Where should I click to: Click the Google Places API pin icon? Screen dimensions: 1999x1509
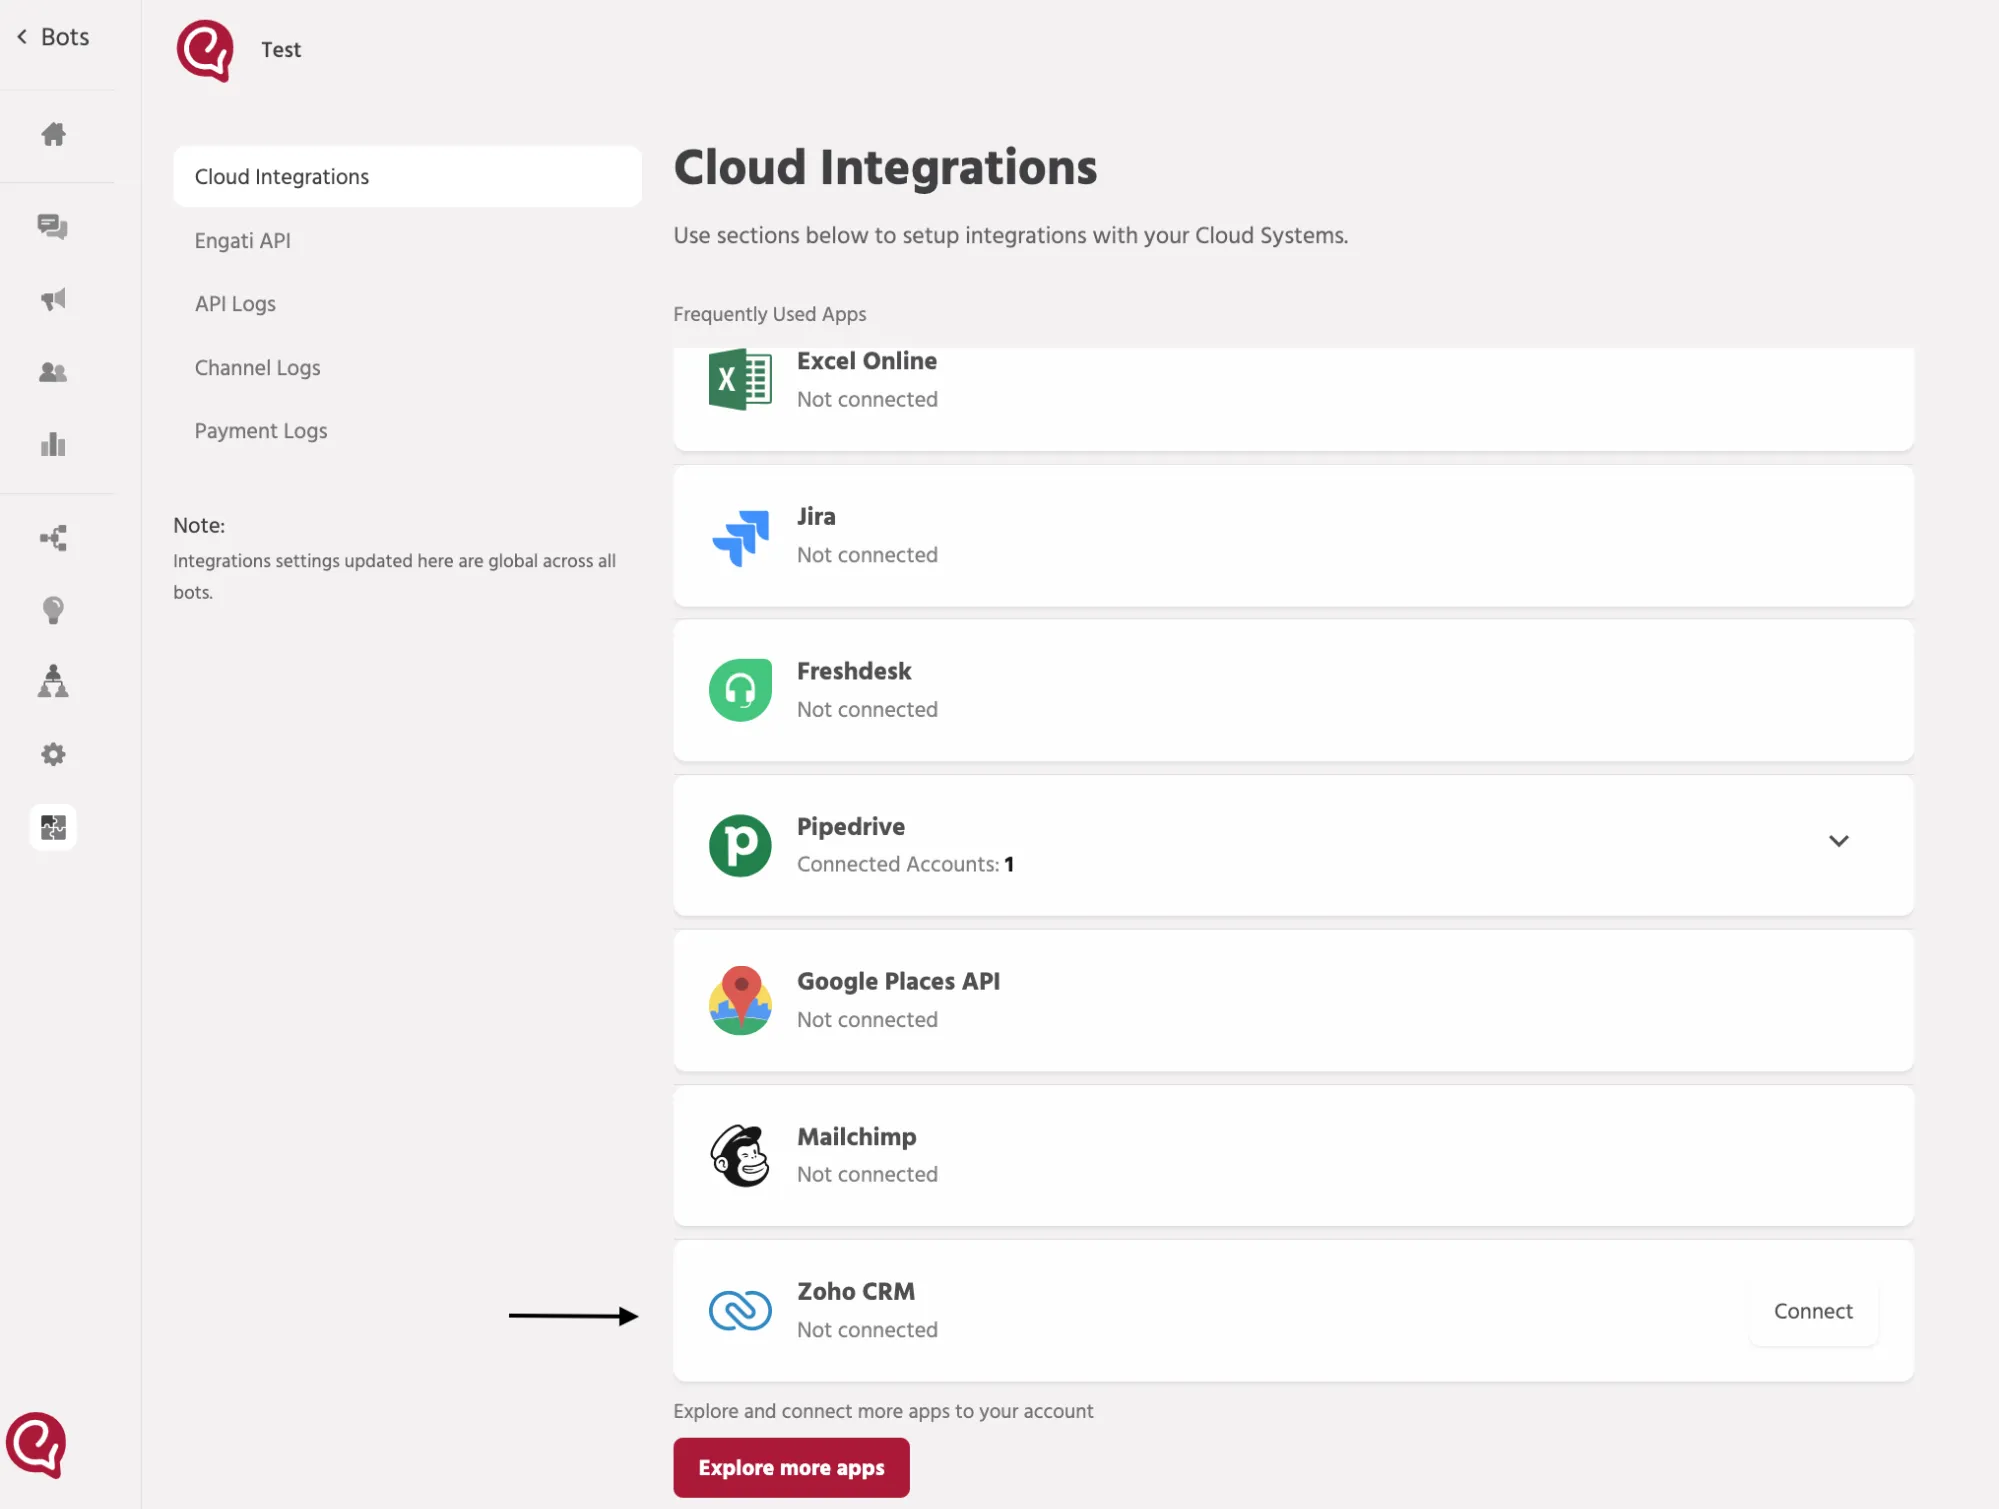coord(740,1000)
